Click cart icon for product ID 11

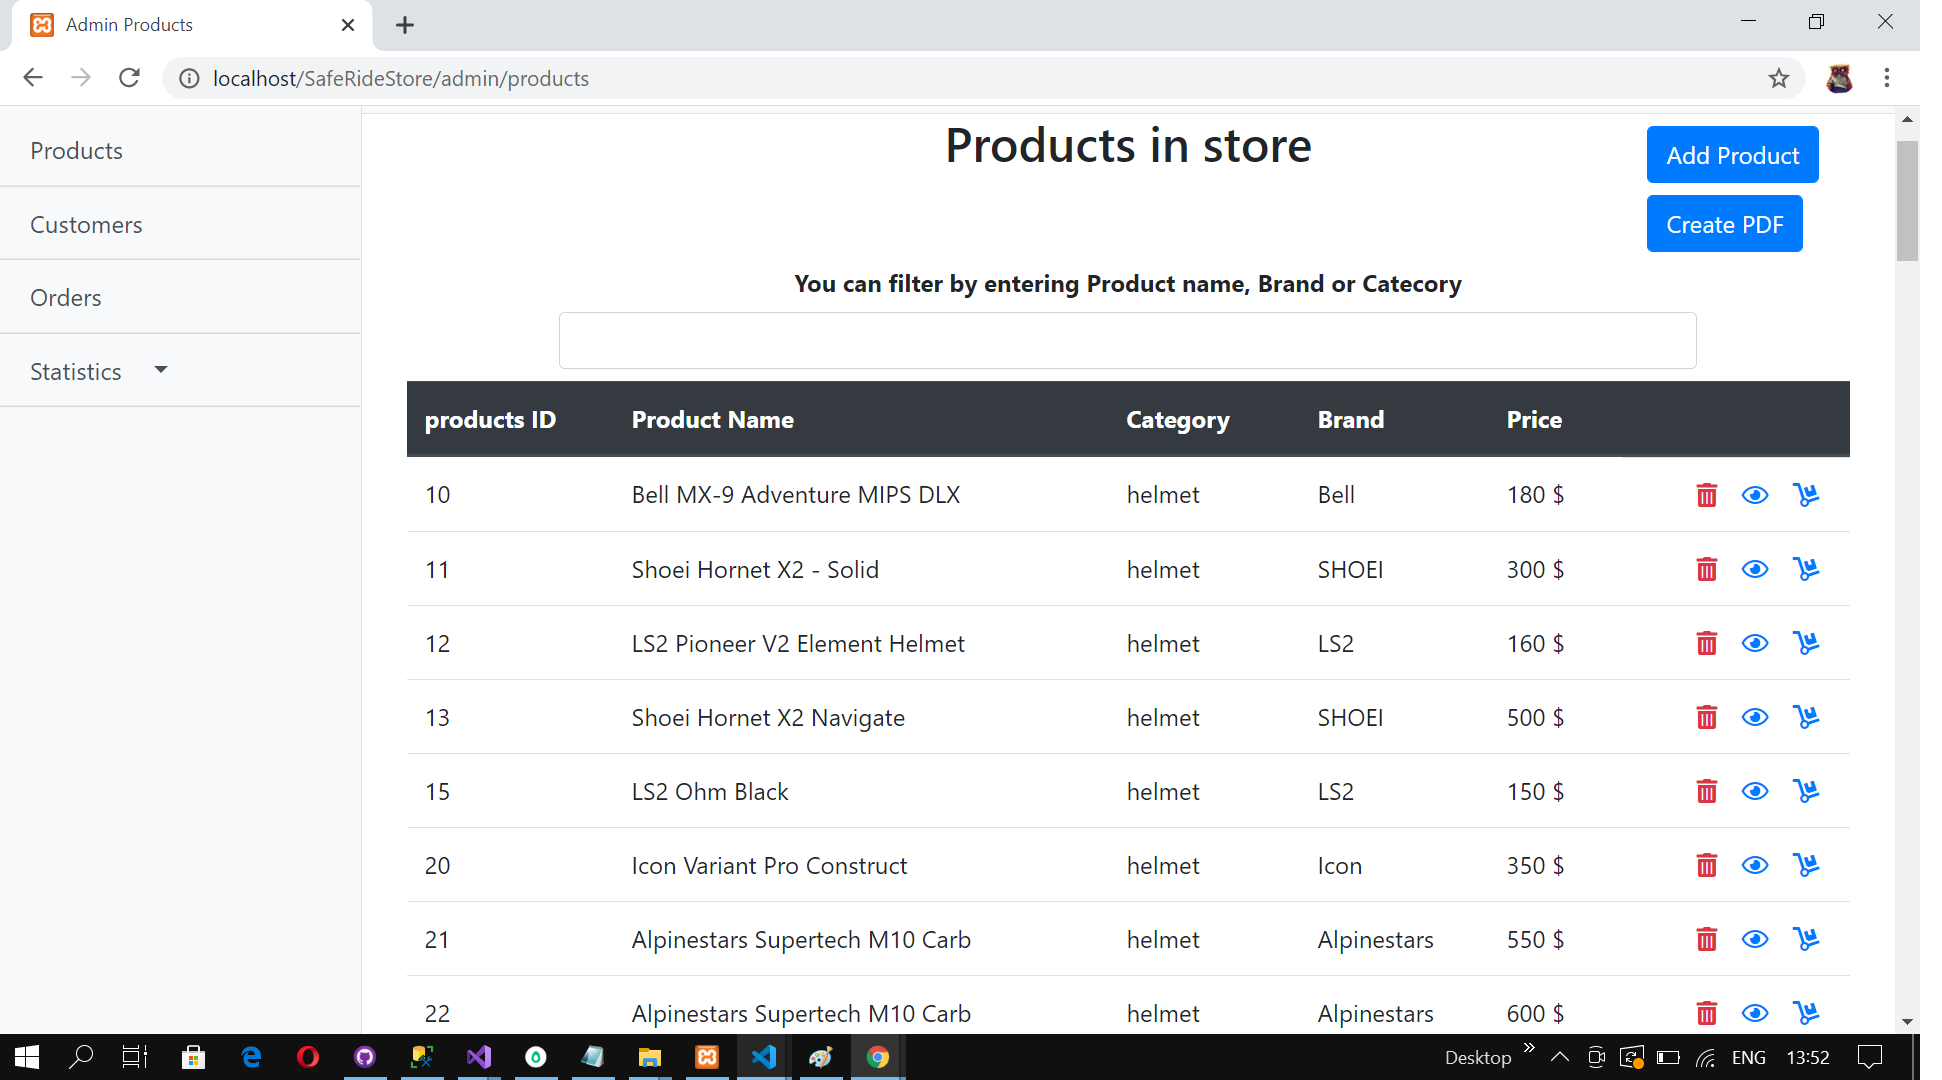(1805, 569)
